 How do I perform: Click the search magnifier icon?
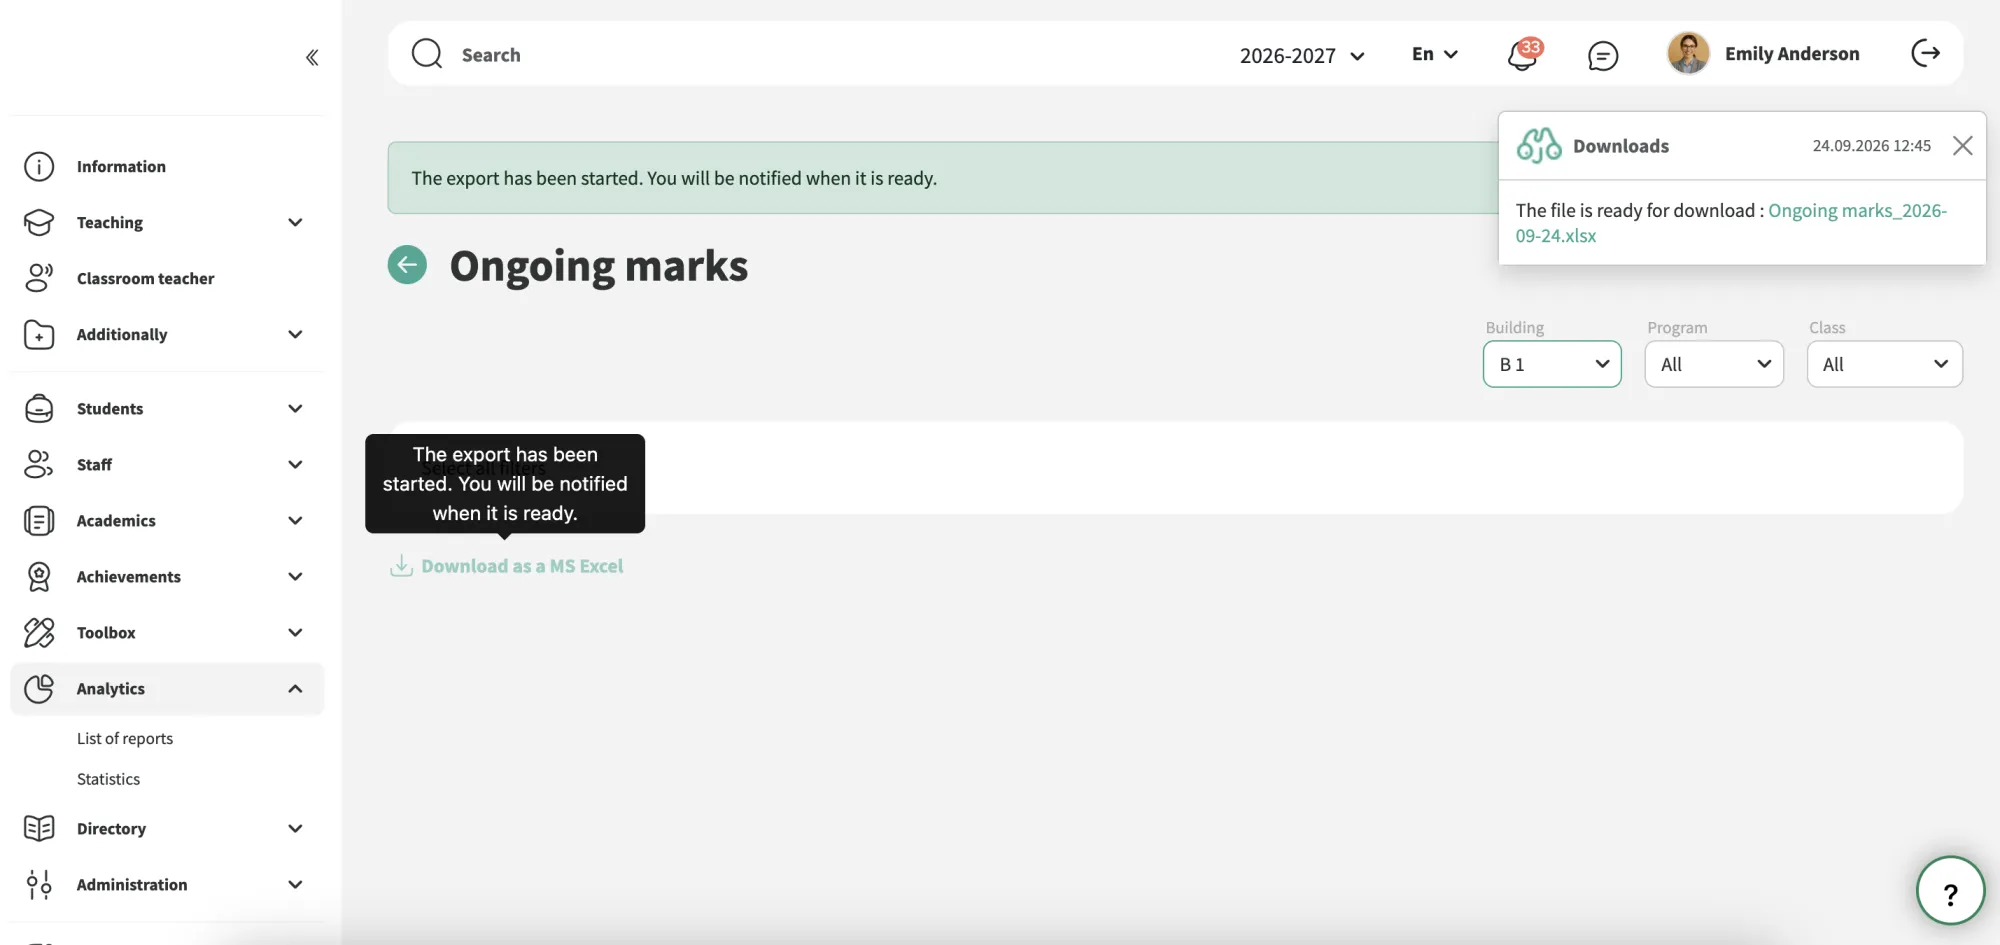point(427,53)
